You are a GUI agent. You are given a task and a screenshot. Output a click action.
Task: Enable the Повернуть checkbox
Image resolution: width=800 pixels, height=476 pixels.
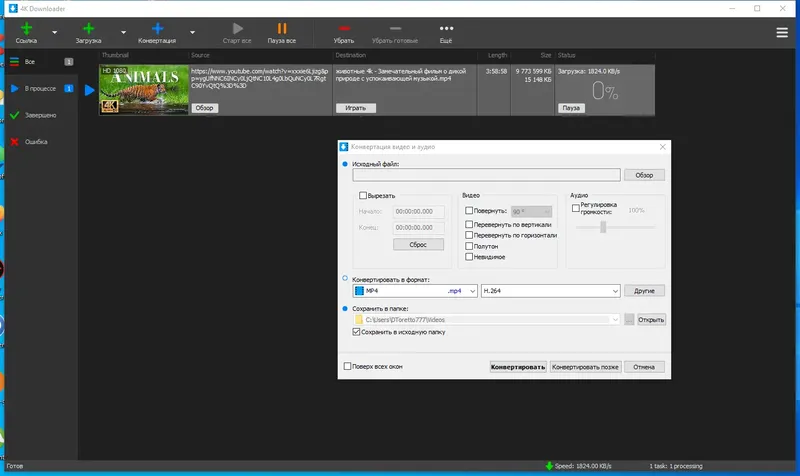point(469,210)
